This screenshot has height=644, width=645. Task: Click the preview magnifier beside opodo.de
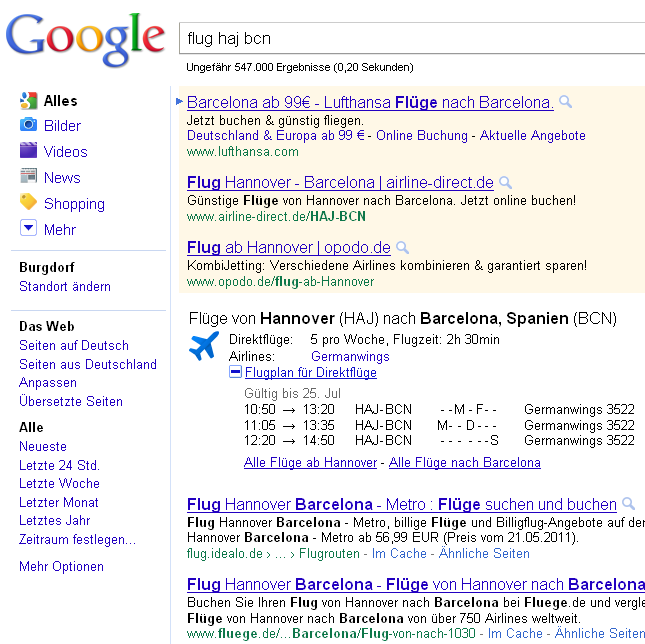point(402,247)
